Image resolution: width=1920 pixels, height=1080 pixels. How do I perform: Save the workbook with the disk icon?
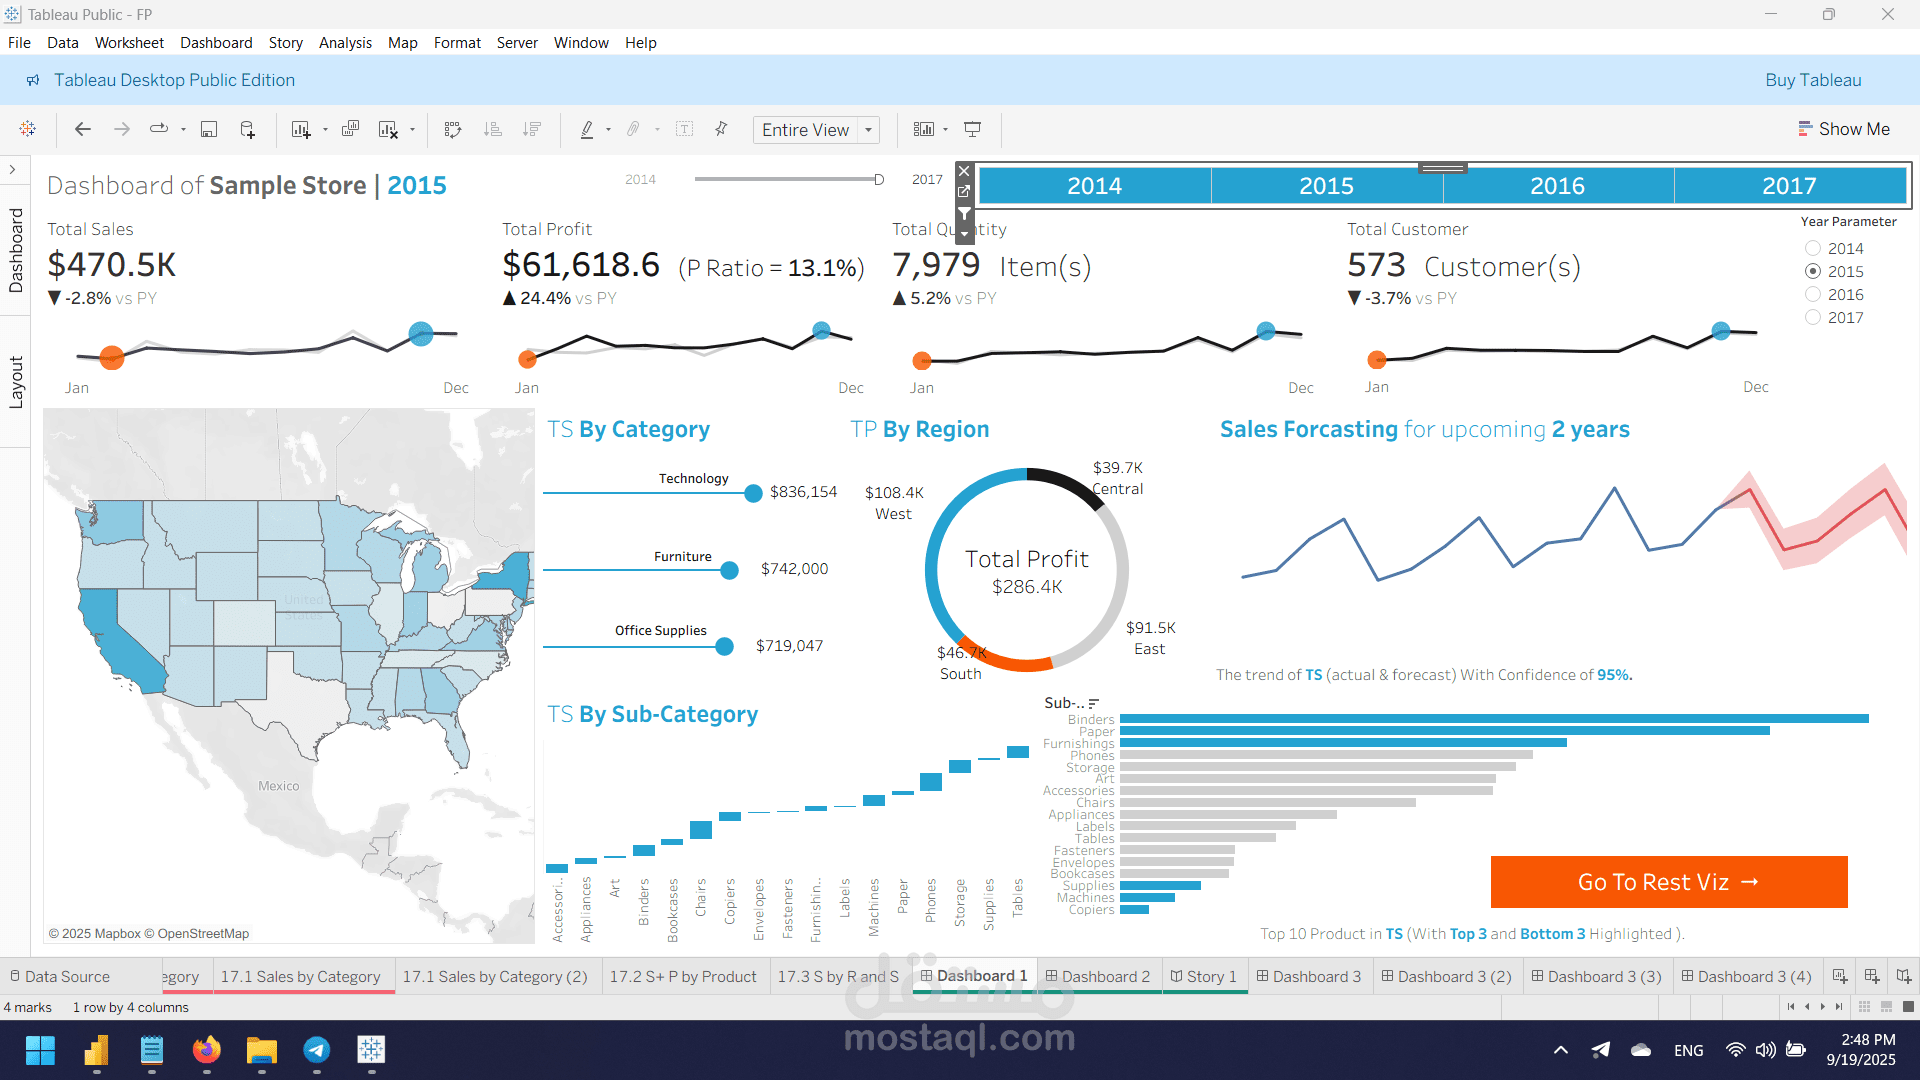[x=209, y=129]
